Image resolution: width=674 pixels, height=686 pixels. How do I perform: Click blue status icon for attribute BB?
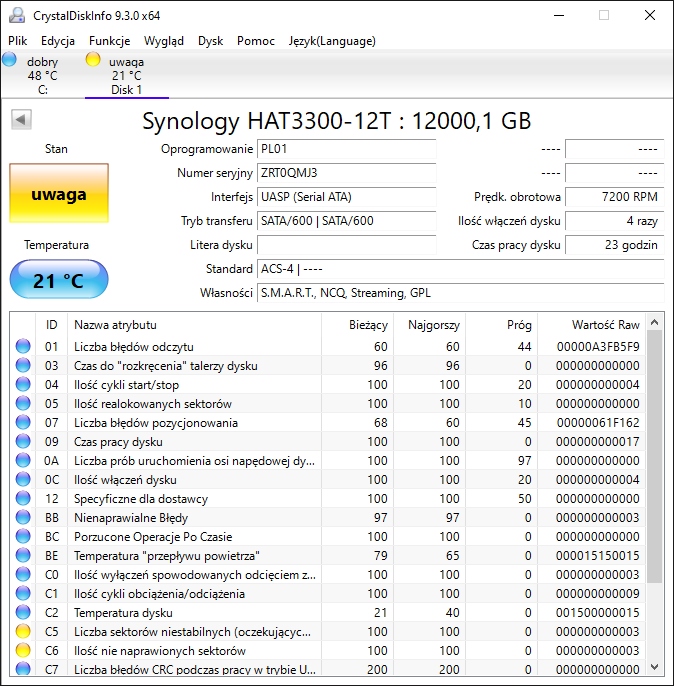(x=23, y=517)
